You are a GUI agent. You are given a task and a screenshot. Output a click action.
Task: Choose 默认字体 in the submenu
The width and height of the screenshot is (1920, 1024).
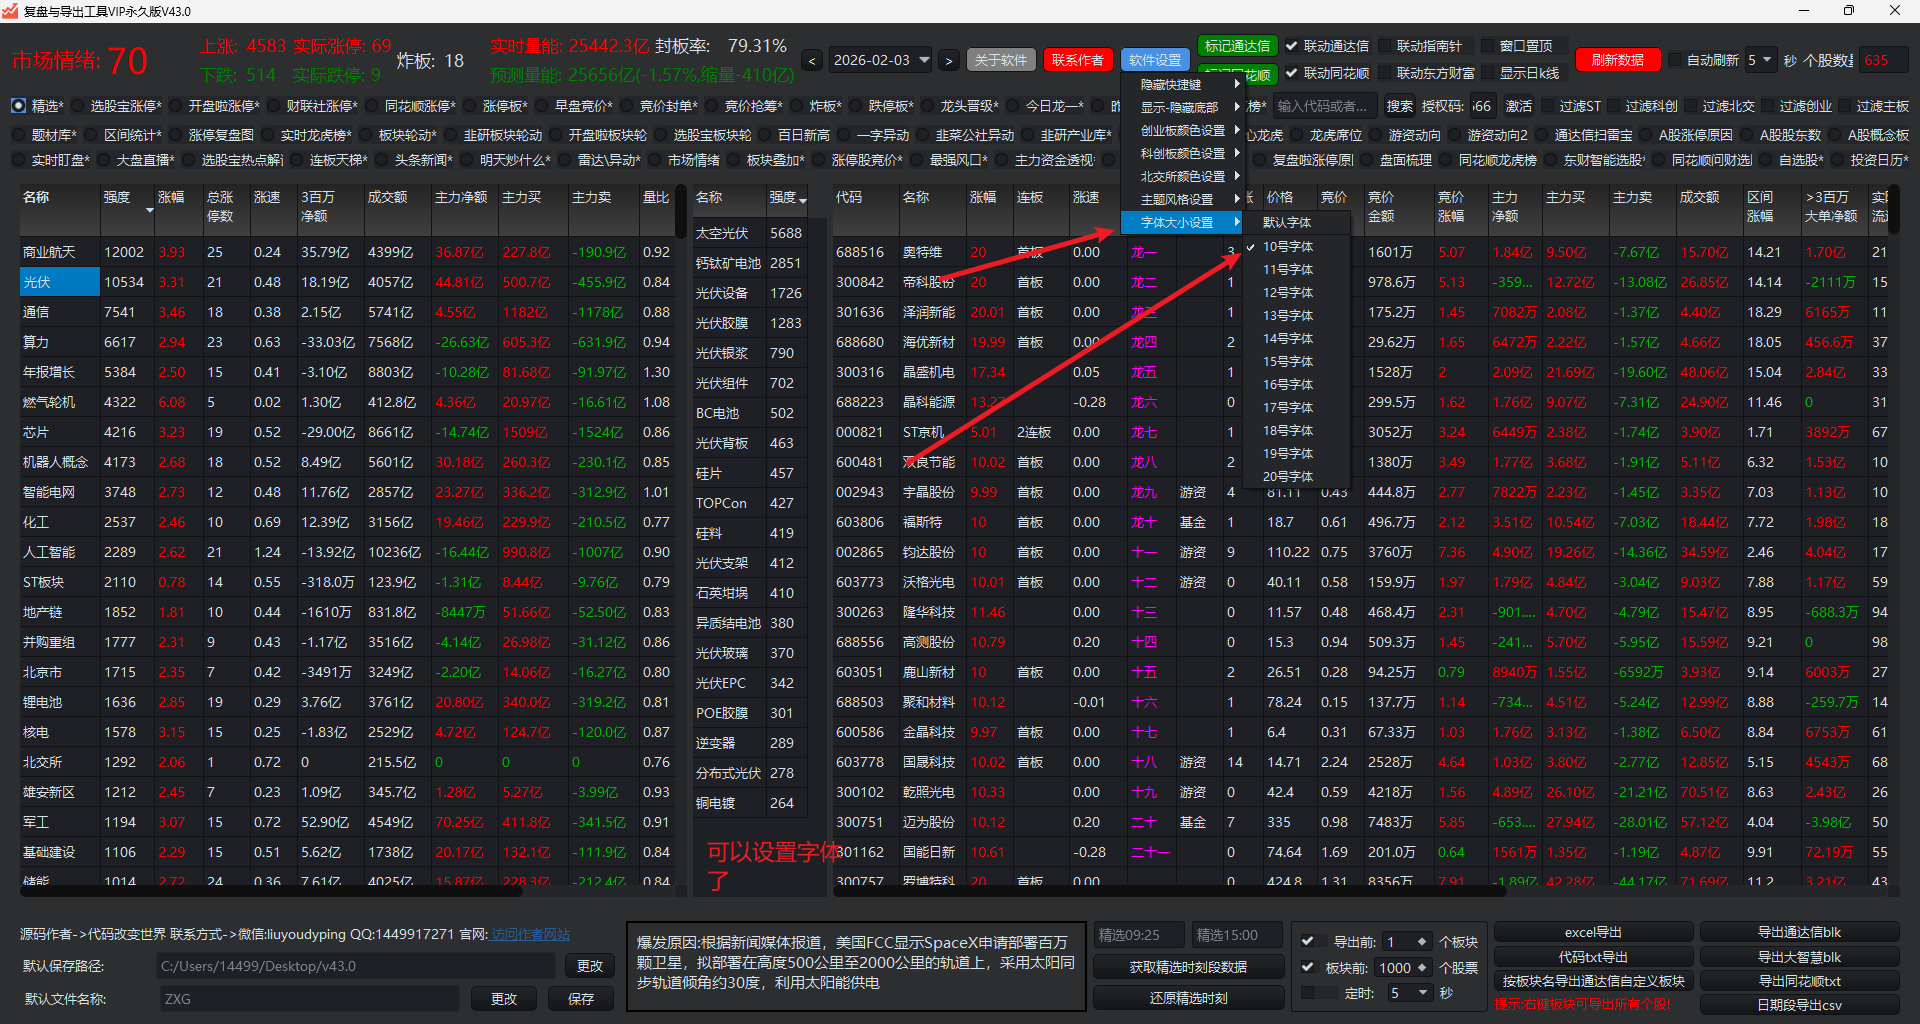1286,223
